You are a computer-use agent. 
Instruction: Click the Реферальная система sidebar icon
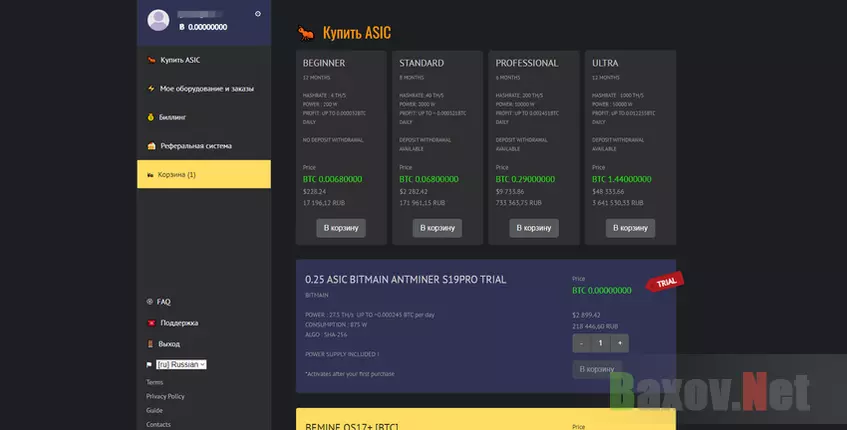[151, 146]
